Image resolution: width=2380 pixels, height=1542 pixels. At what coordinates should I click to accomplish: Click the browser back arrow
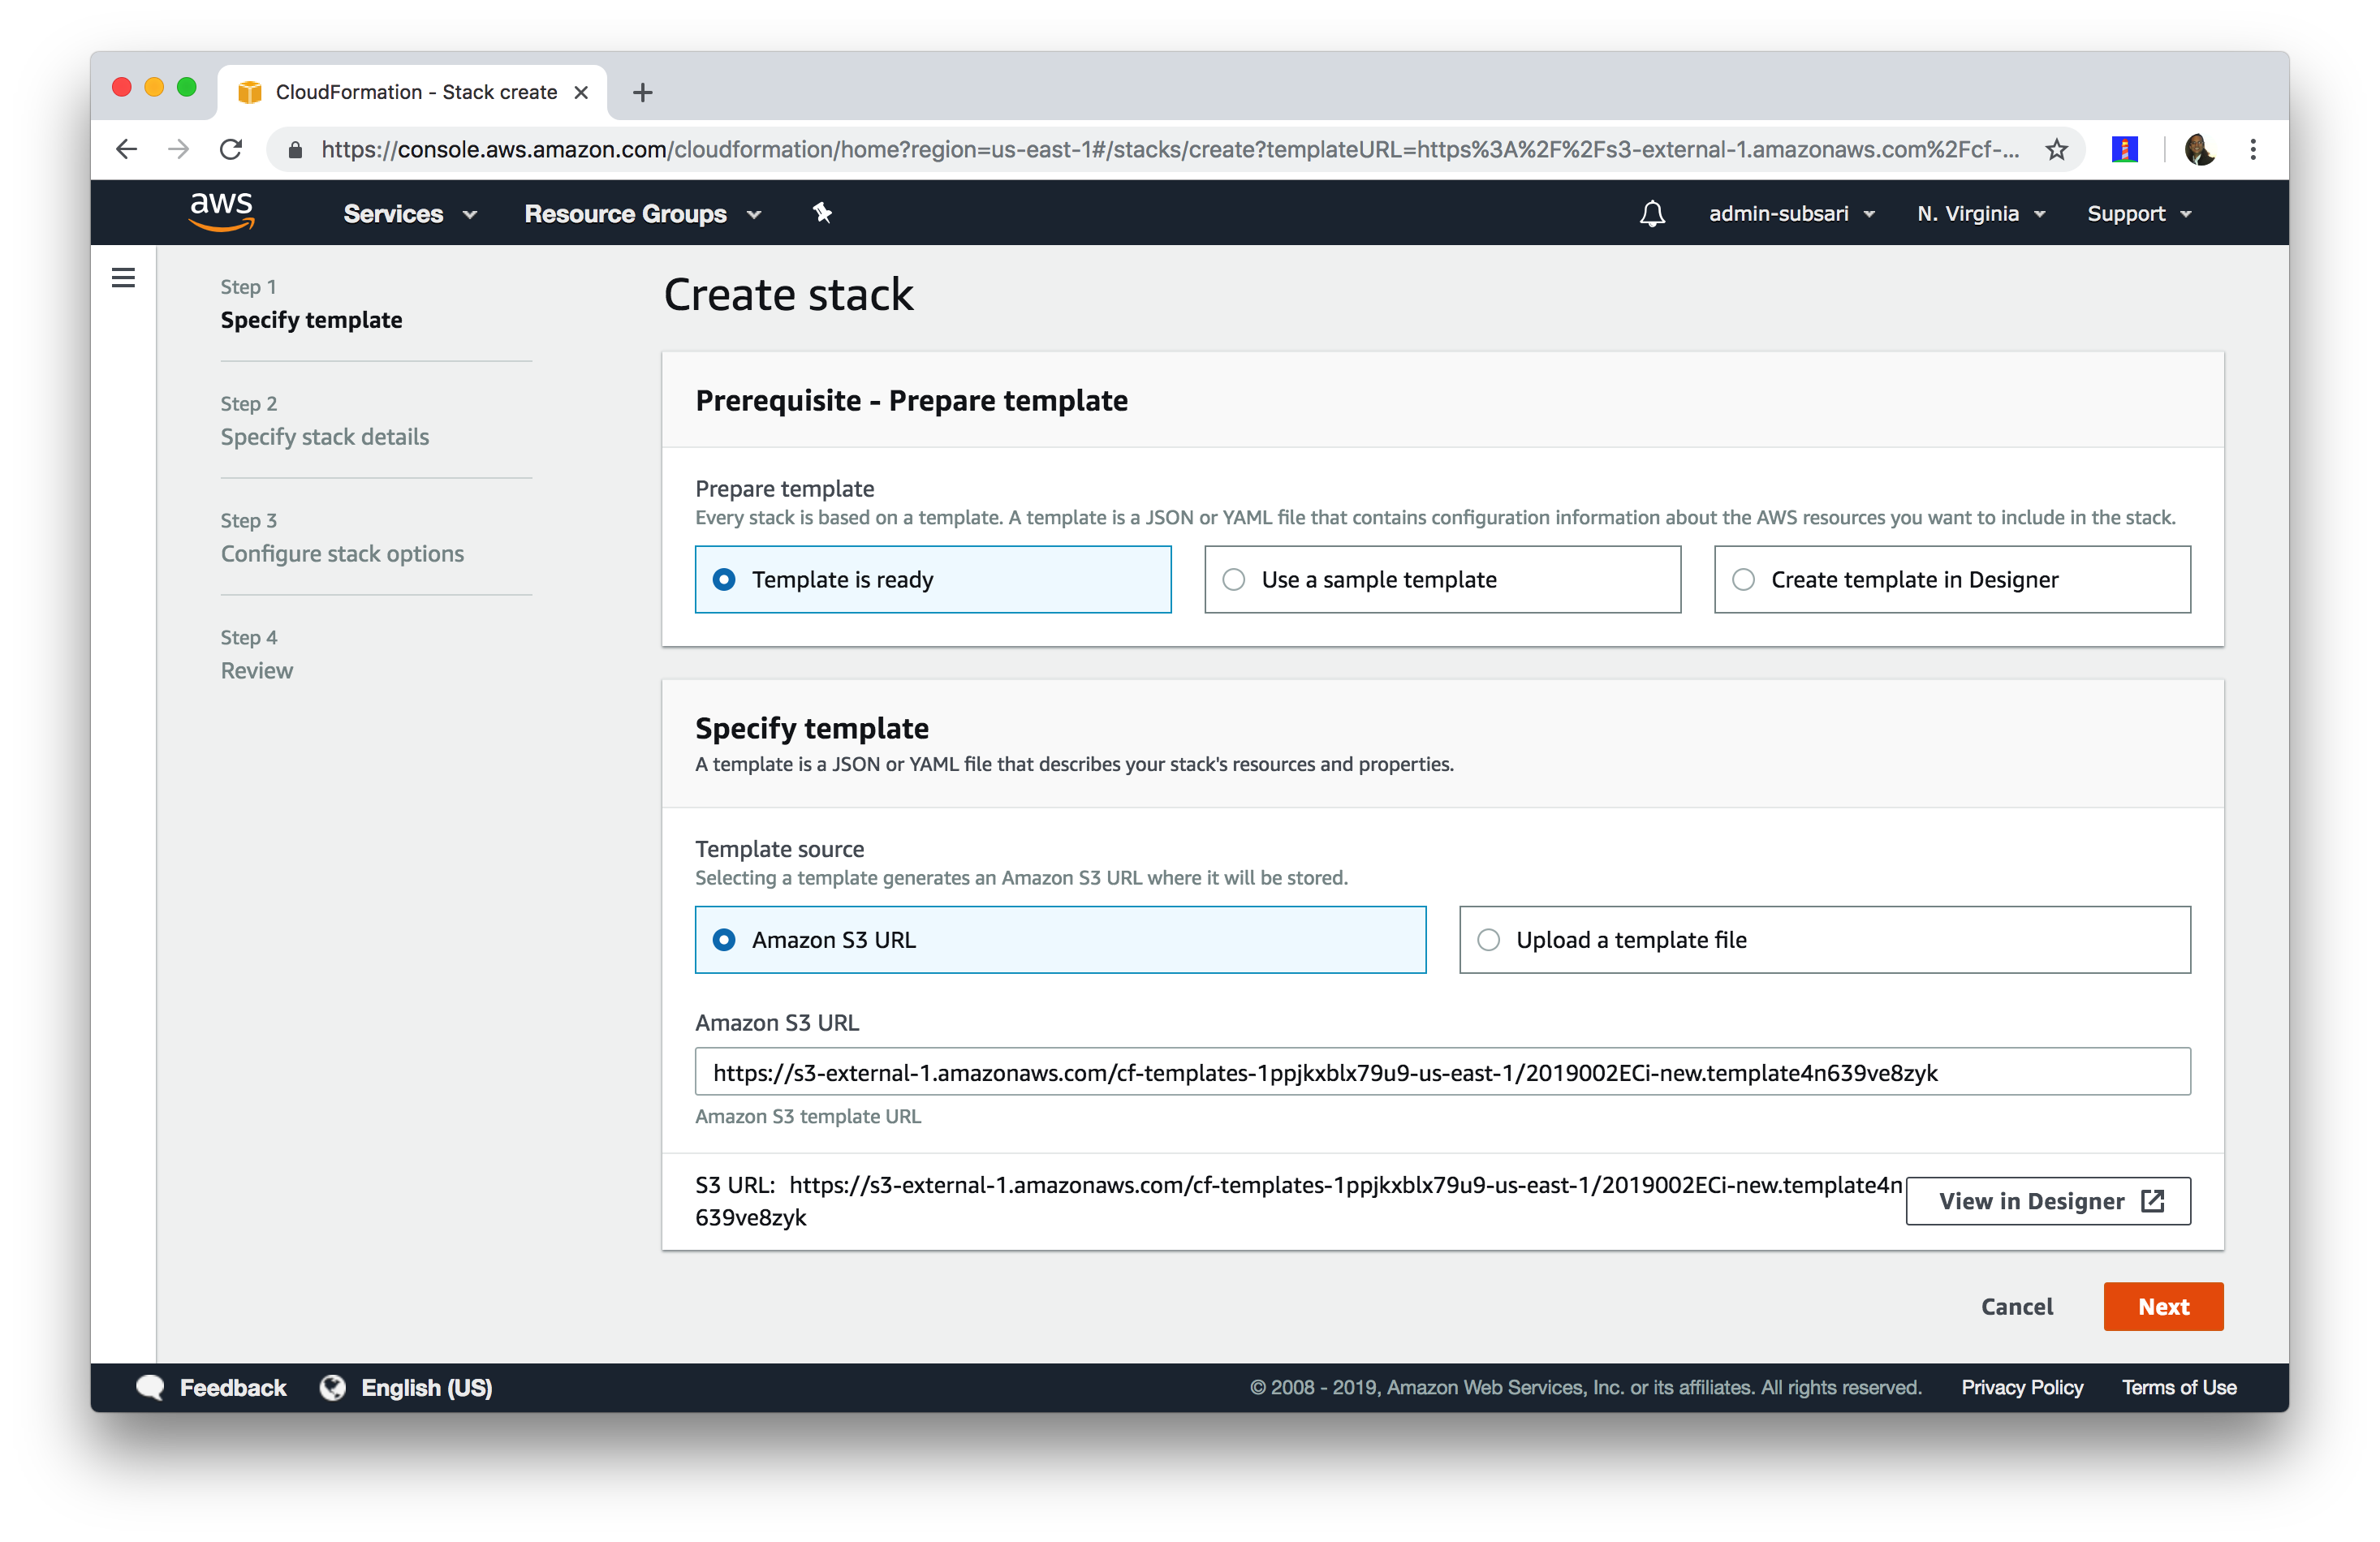[x=127, y=150]
